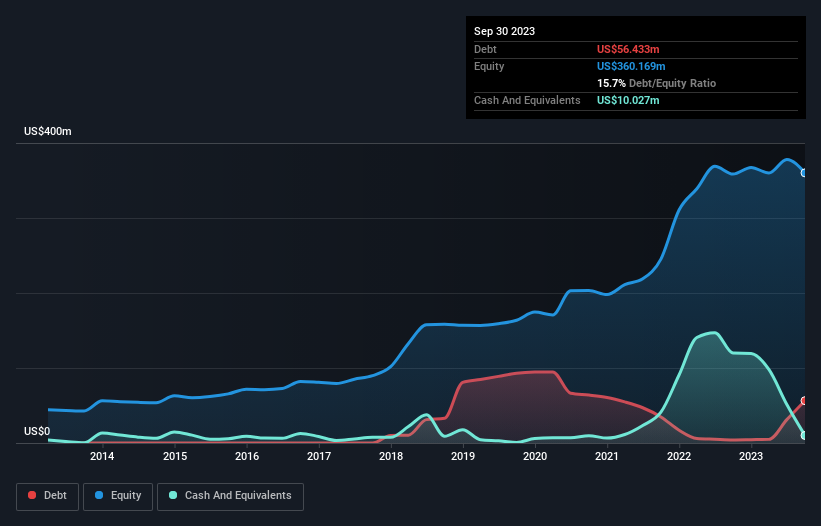Viewport: 821px width, 526px height.
Task: Click the Sep 30 2023 tooltip date
Action: click(504, 31)
